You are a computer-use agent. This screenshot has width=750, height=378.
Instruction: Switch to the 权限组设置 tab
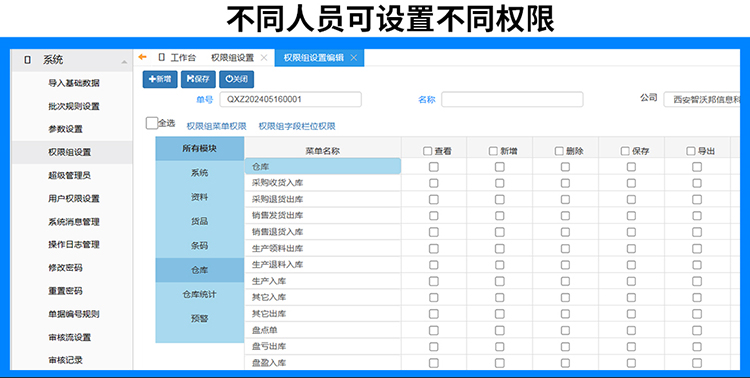tap(232, 58)
